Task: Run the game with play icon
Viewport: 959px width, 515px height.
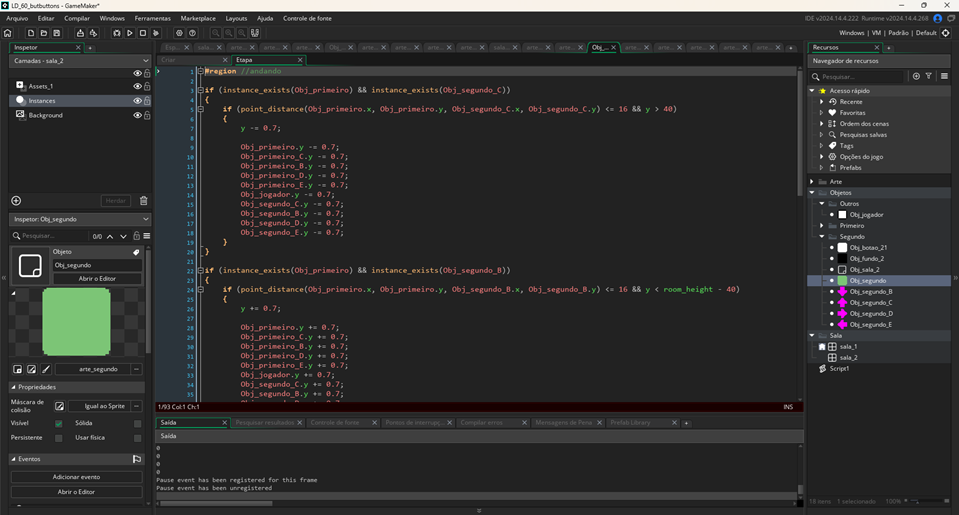Action: click(130, 33)
